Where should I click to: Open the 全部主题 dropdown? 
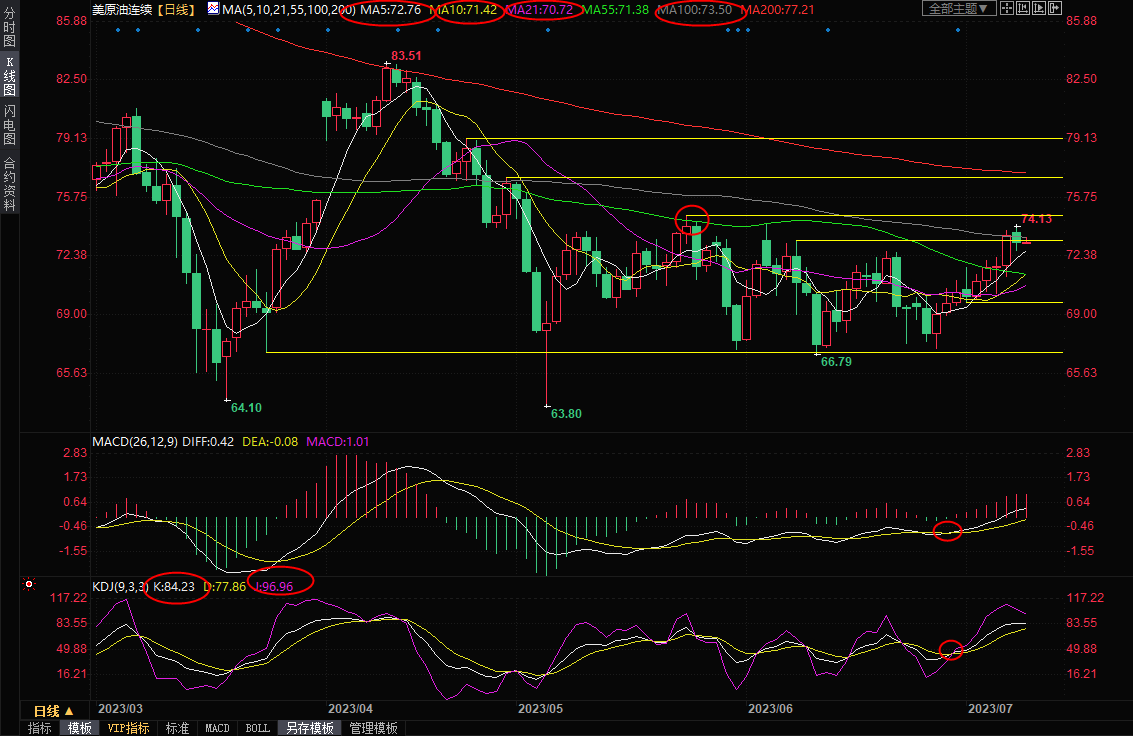(957, 9)
